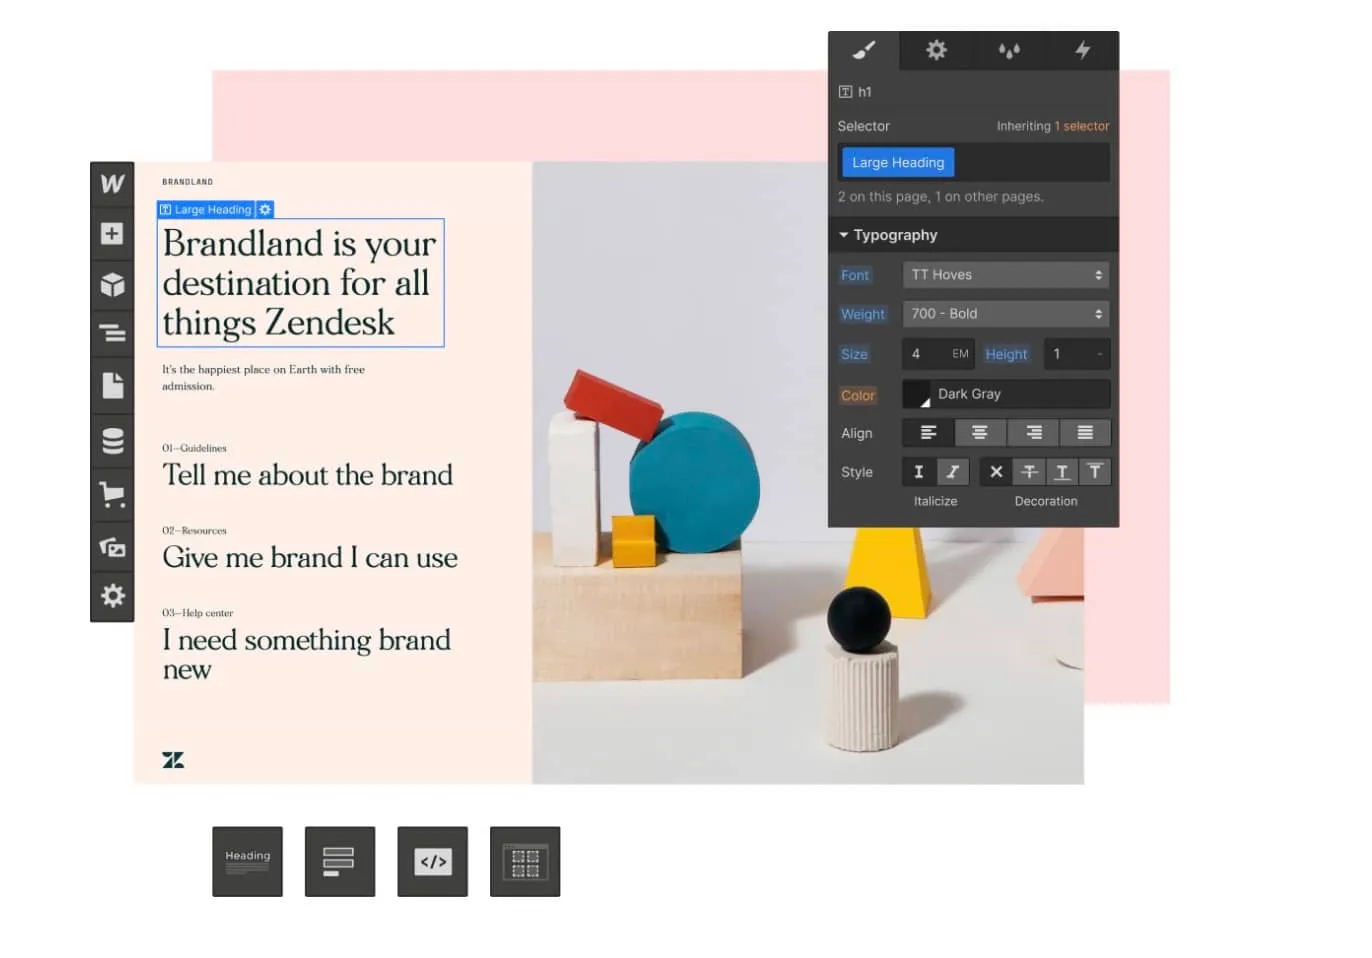Open the Weight dropdown 700 - Bold
The height and width of the screenshot is (958, 1372).
tap(1006, 314)
